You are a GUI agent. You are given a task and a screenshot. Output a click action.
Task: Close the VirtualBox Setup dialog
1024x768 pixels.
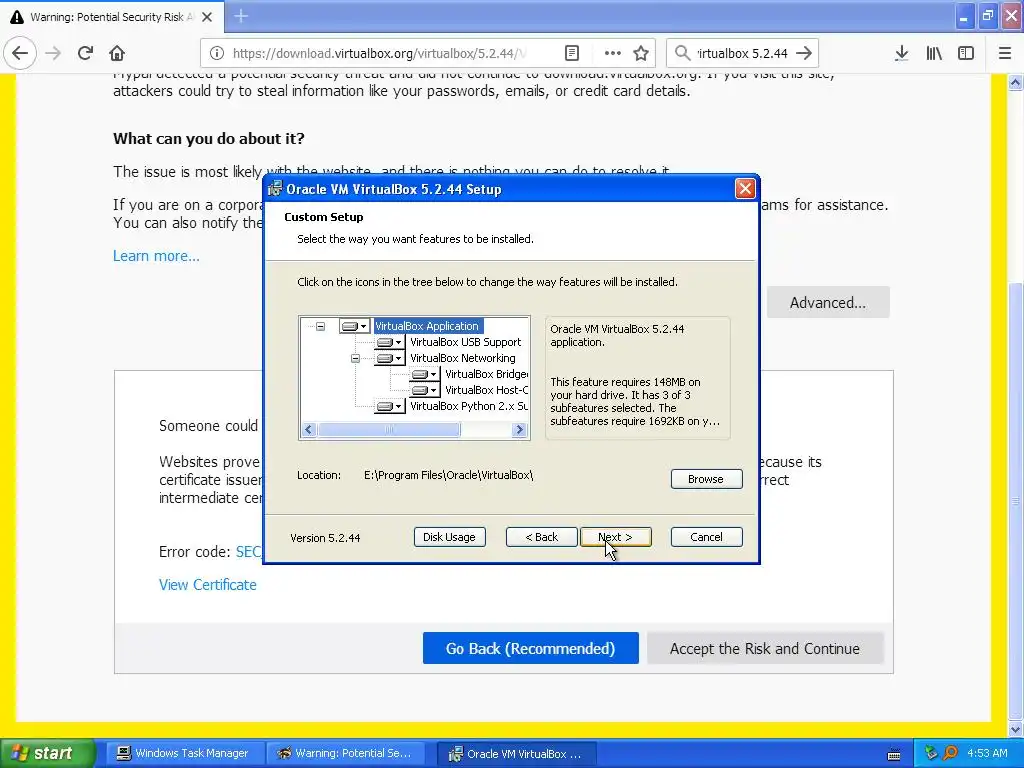coord(744,189)
